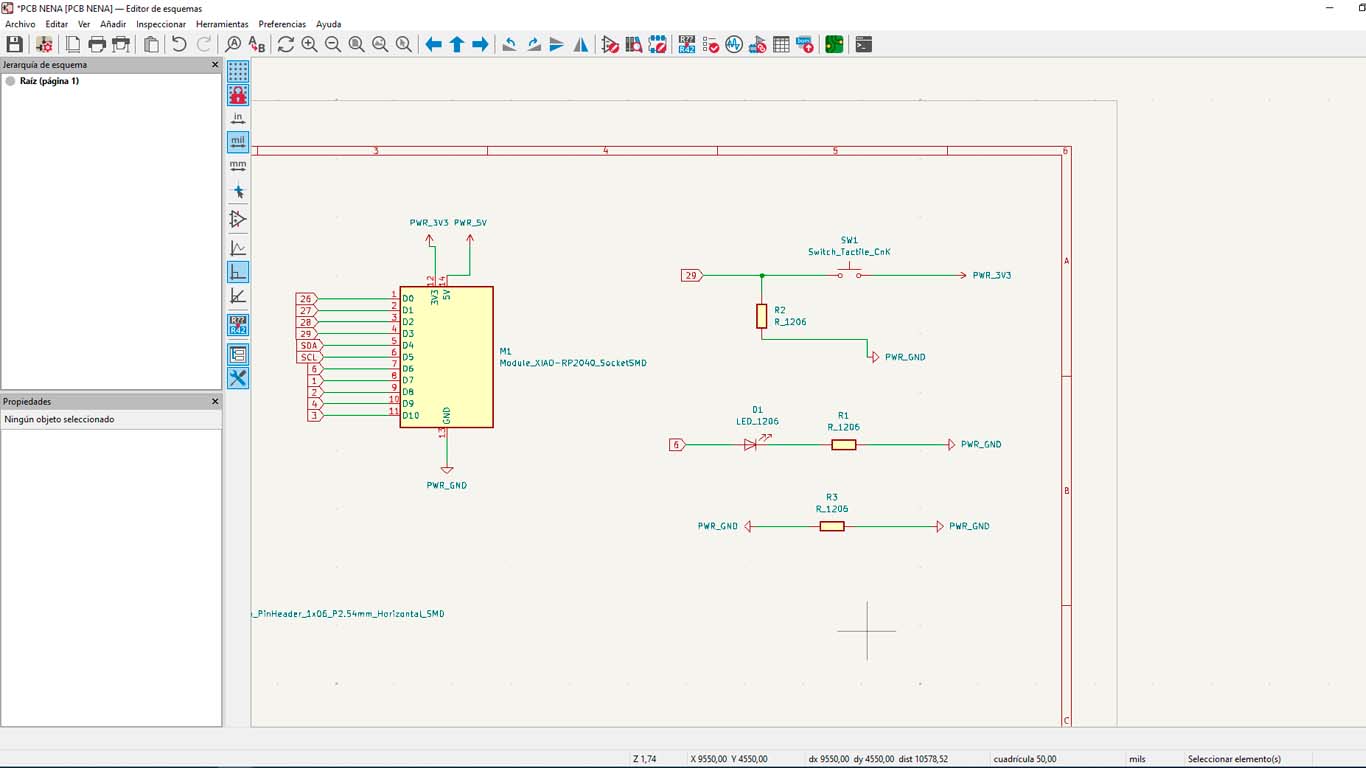Open the Ver menu
1366x768 pixels.
tap(84, 24)
